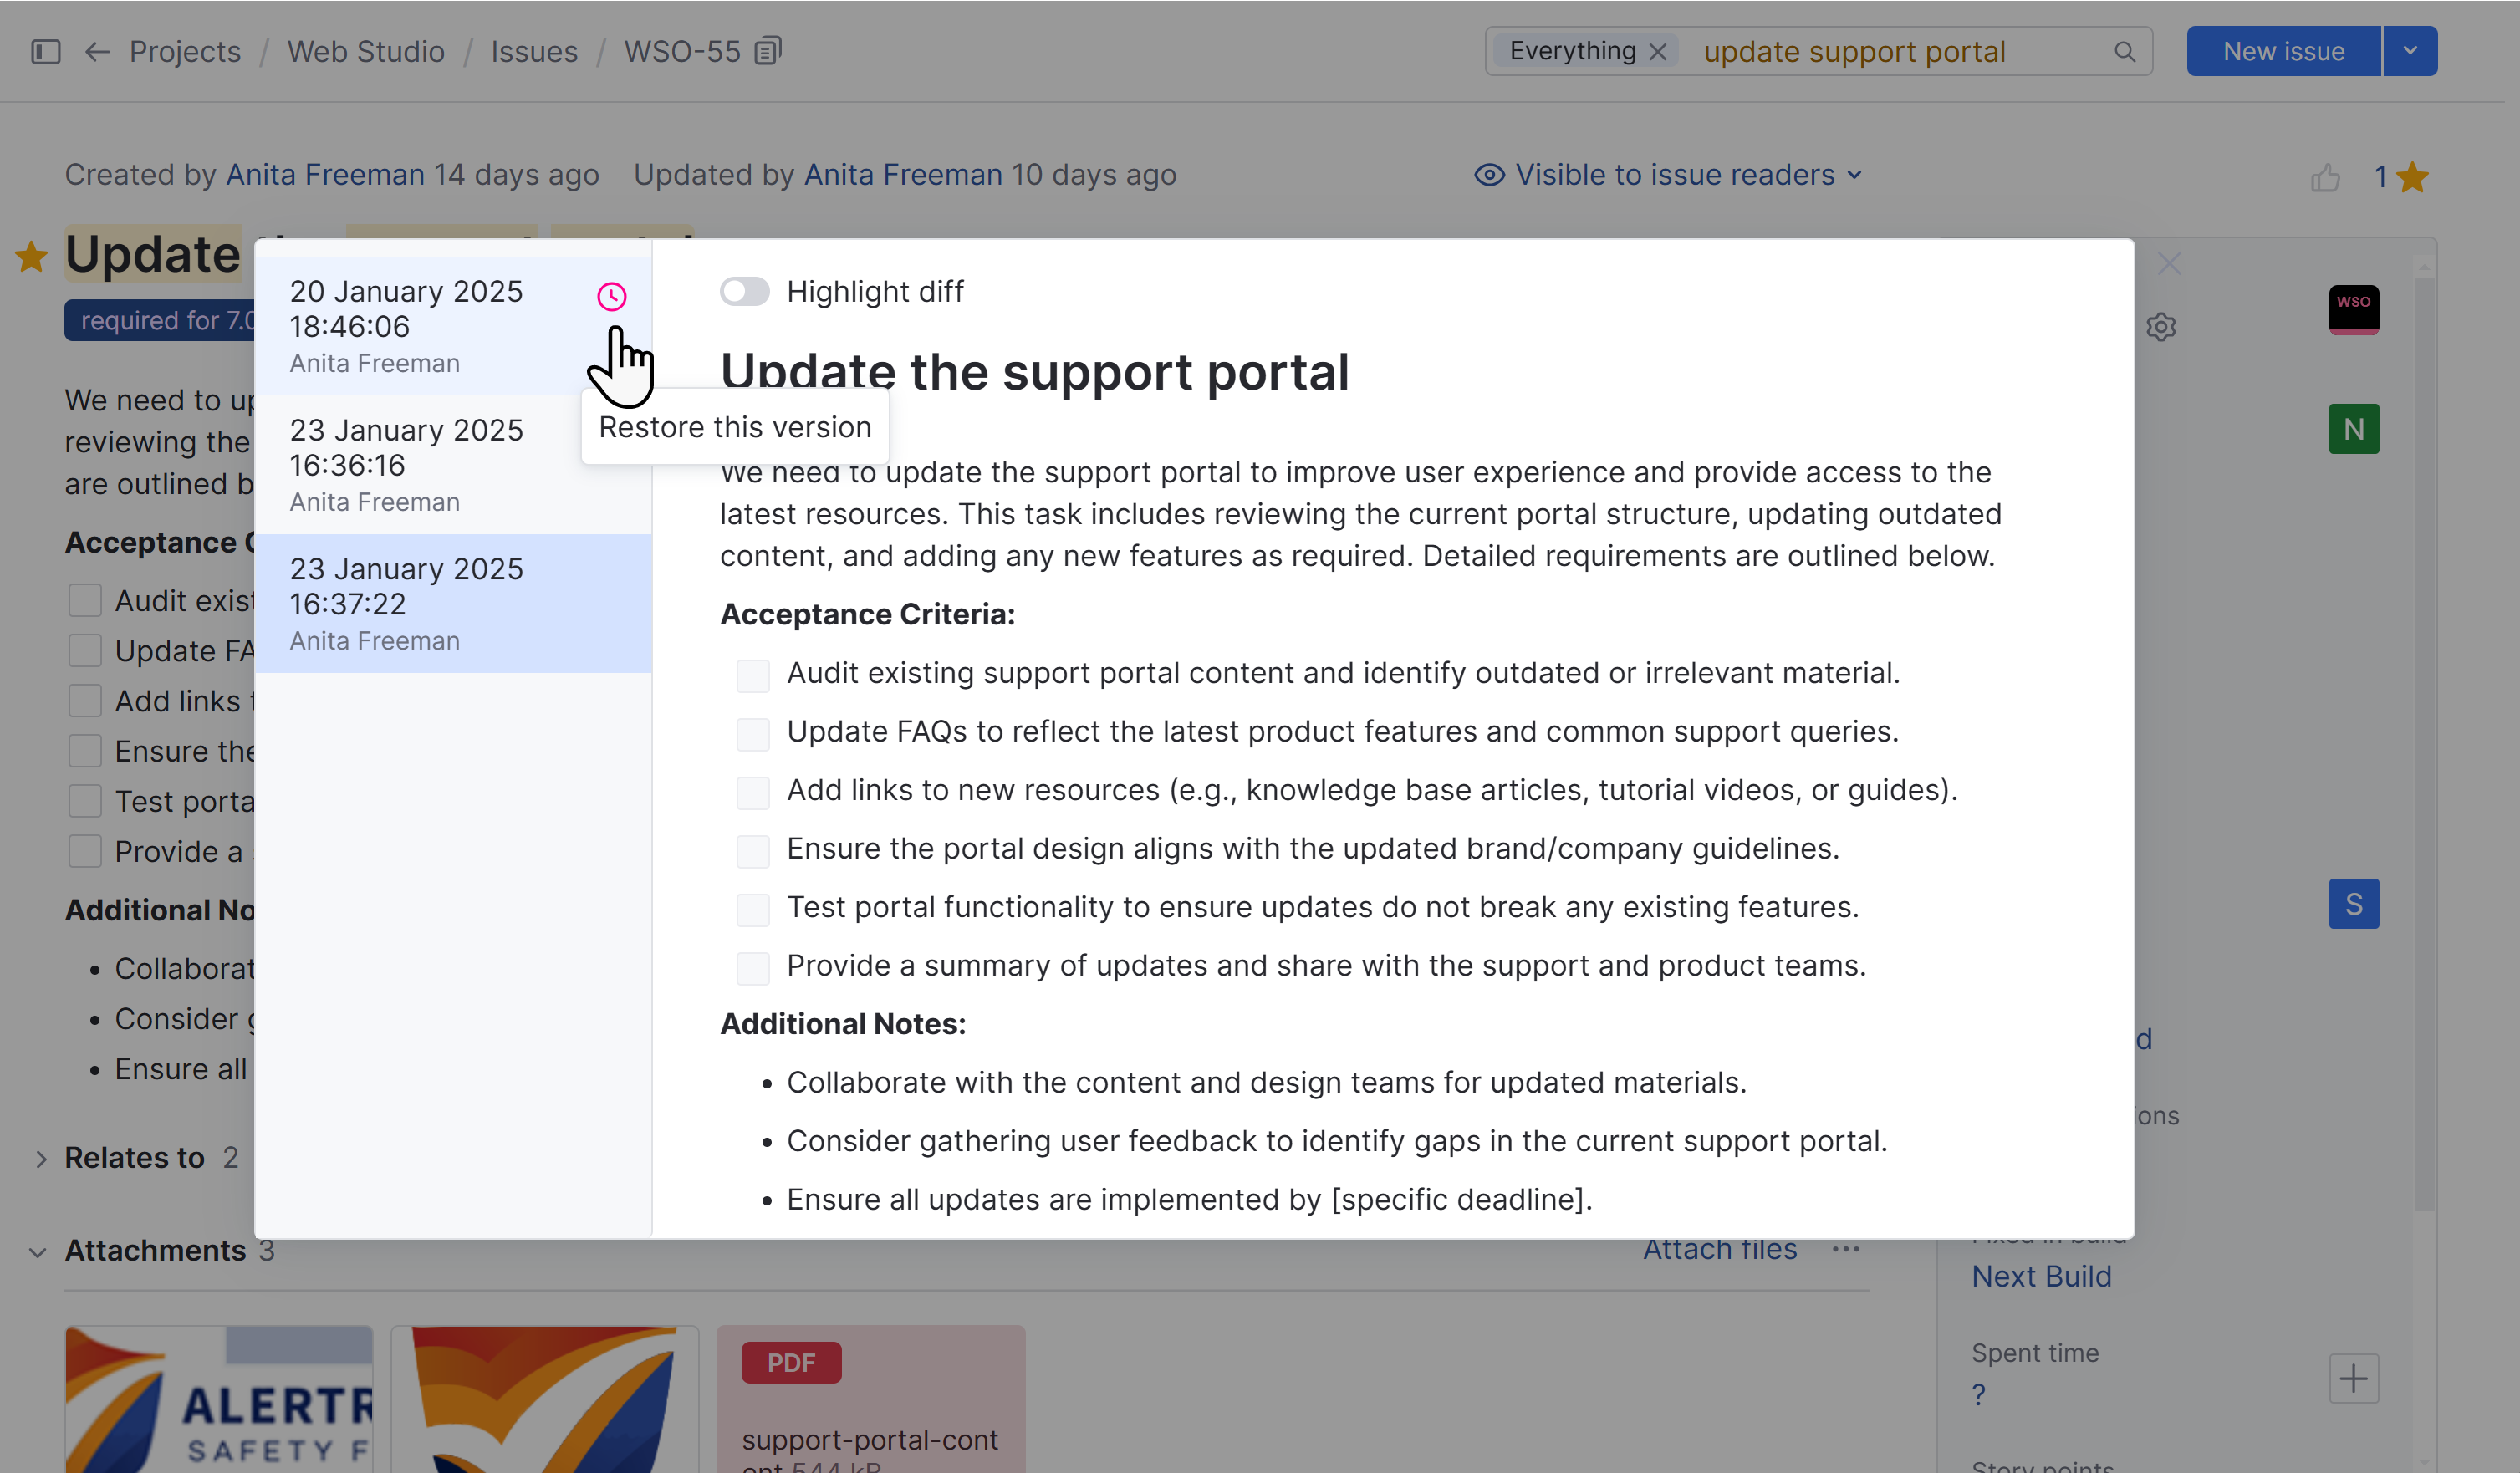Enable the Highlight diff toggle

[744, 291]
